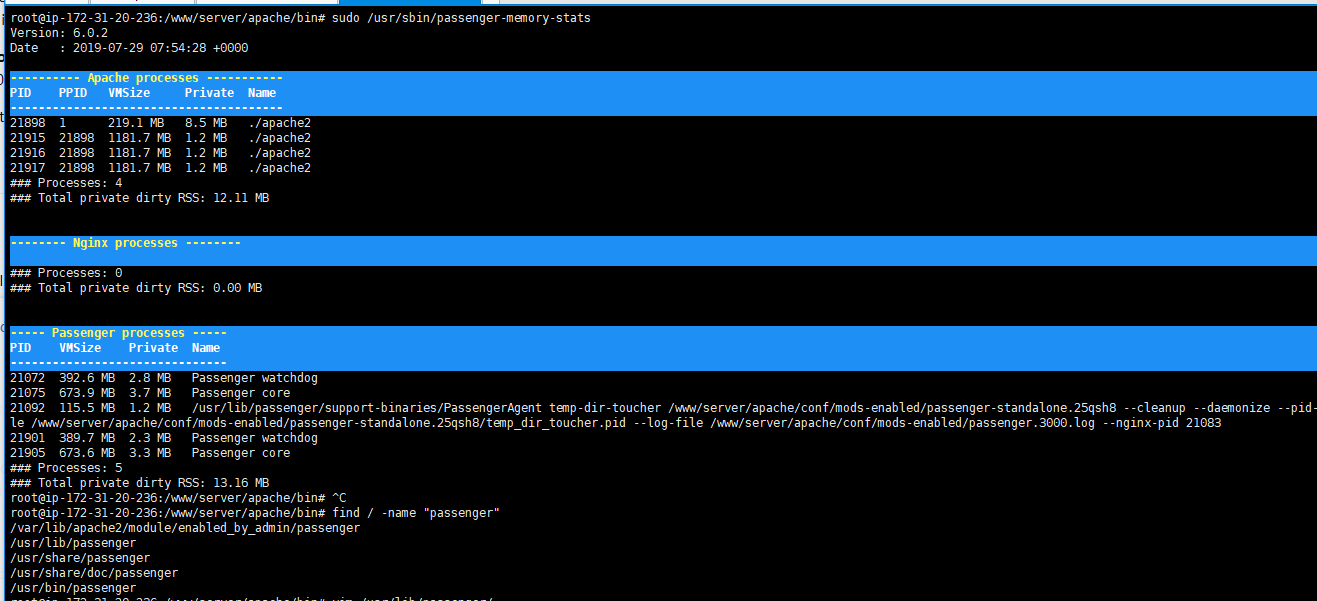The image size is (1317, 601).
Task: Click the 8.5 MB private memory value
Action: tap(205, 123)
